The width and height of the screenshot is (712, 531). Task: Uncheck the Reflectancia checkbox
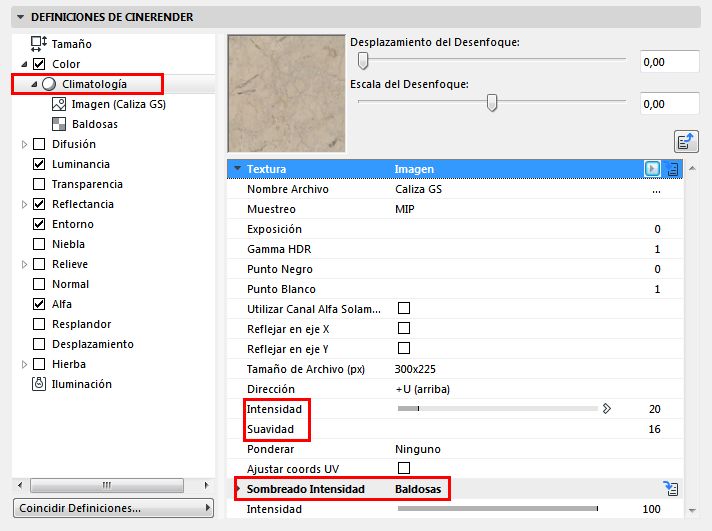click(39, 204)
